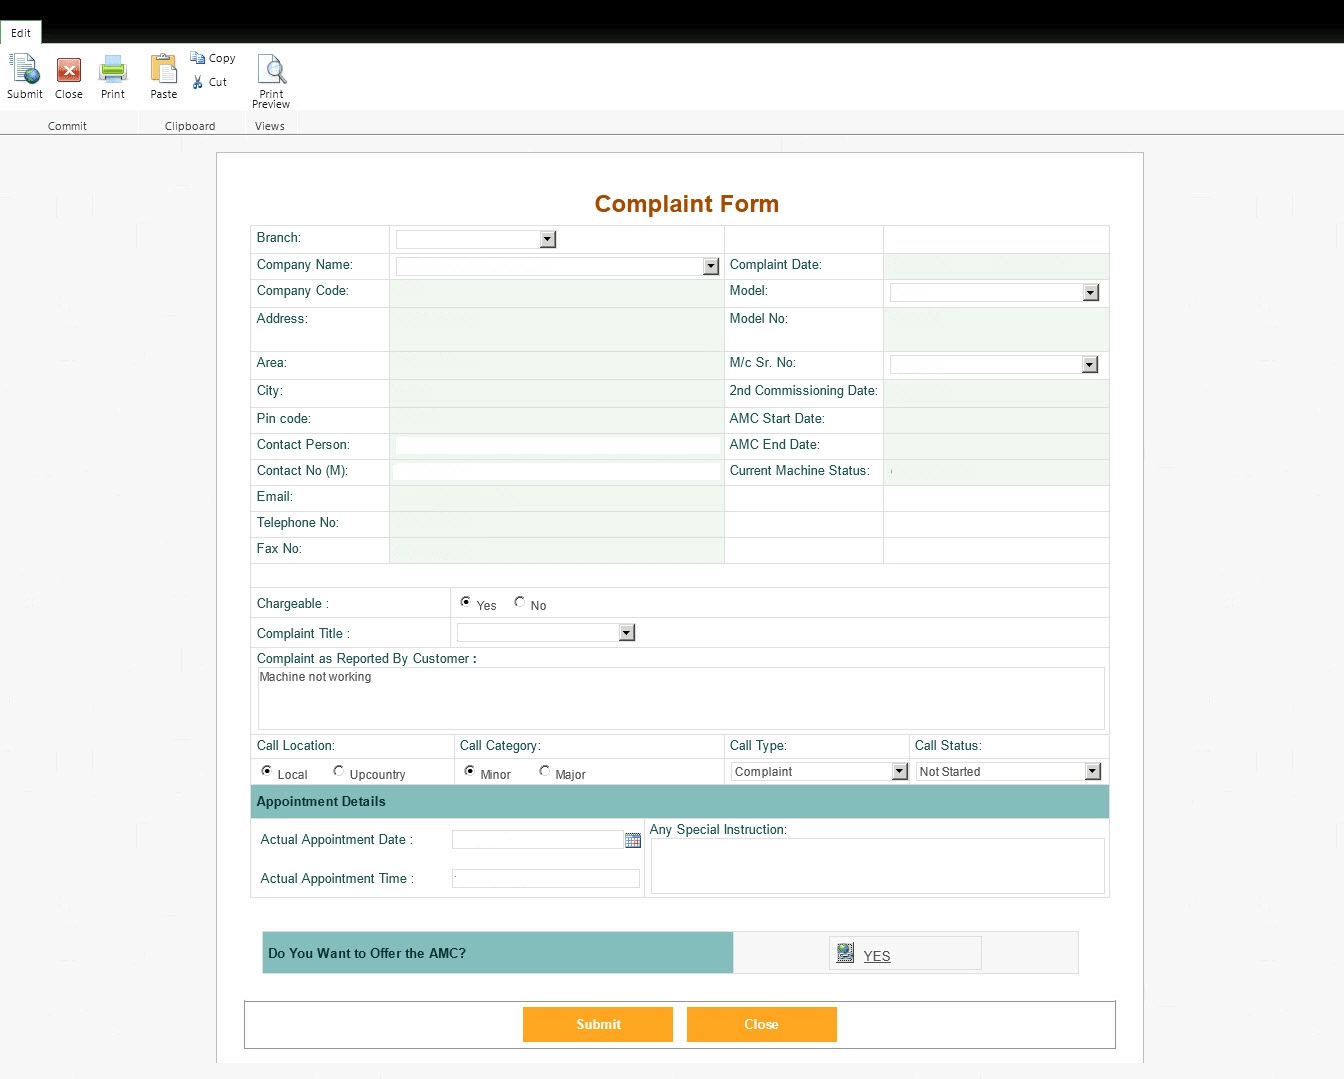
Task: Open the Branch dropdown
Action: 548,239
